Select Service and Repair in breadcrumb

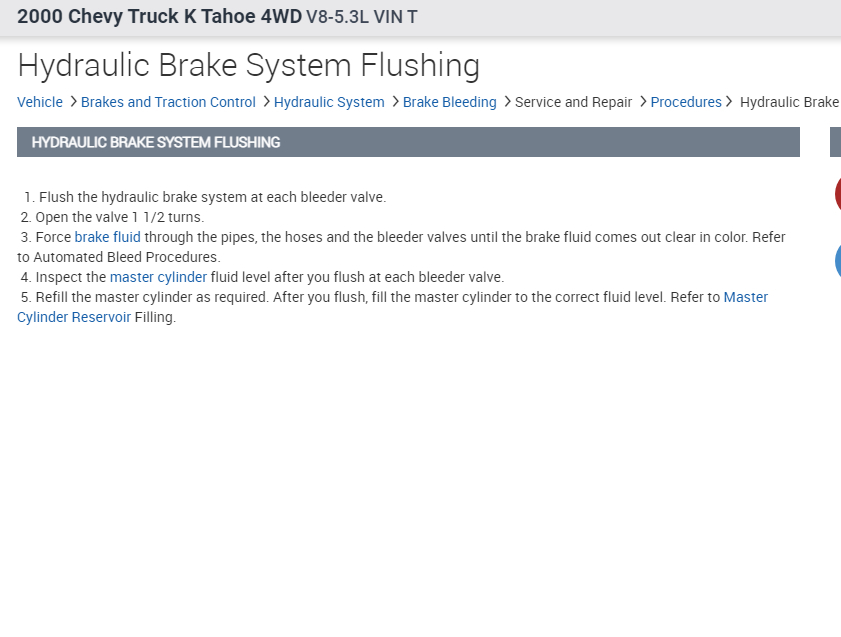coord(573,102)
